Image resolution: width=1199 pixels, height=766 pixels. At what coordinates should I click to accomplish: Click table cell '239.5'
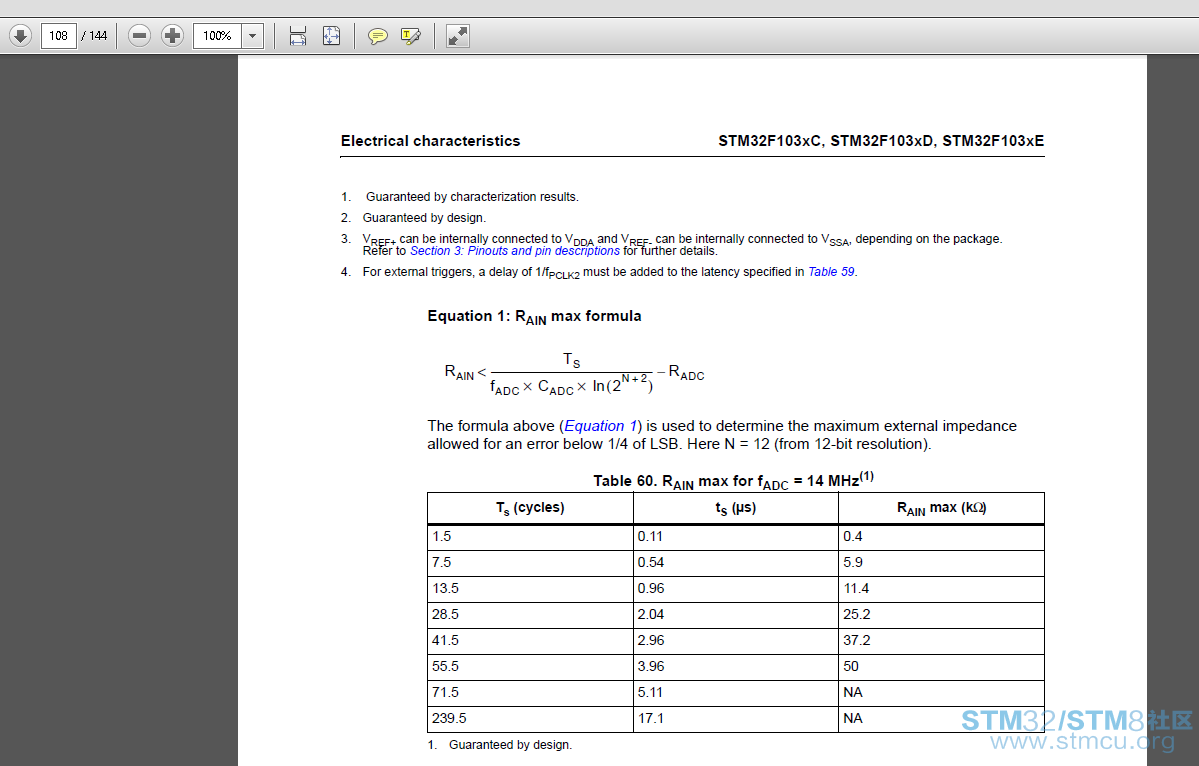[530, 719]
